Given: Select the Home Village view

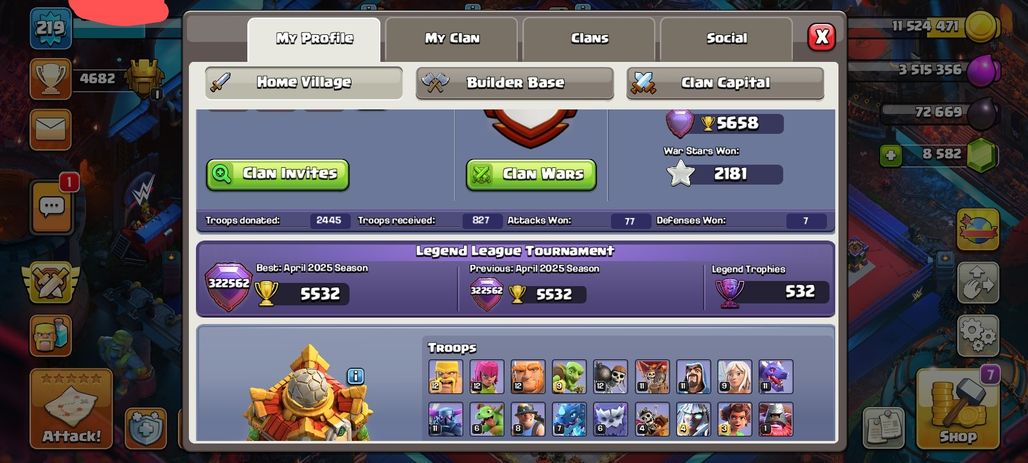Looking at the screenshot, I should [x=304, y=83].
